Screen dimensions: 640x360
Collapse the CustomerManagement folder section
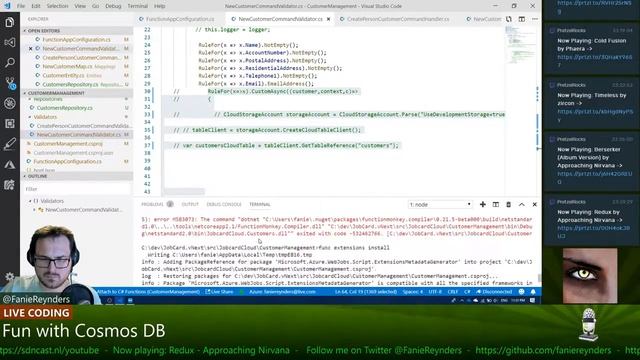(77, 93)
